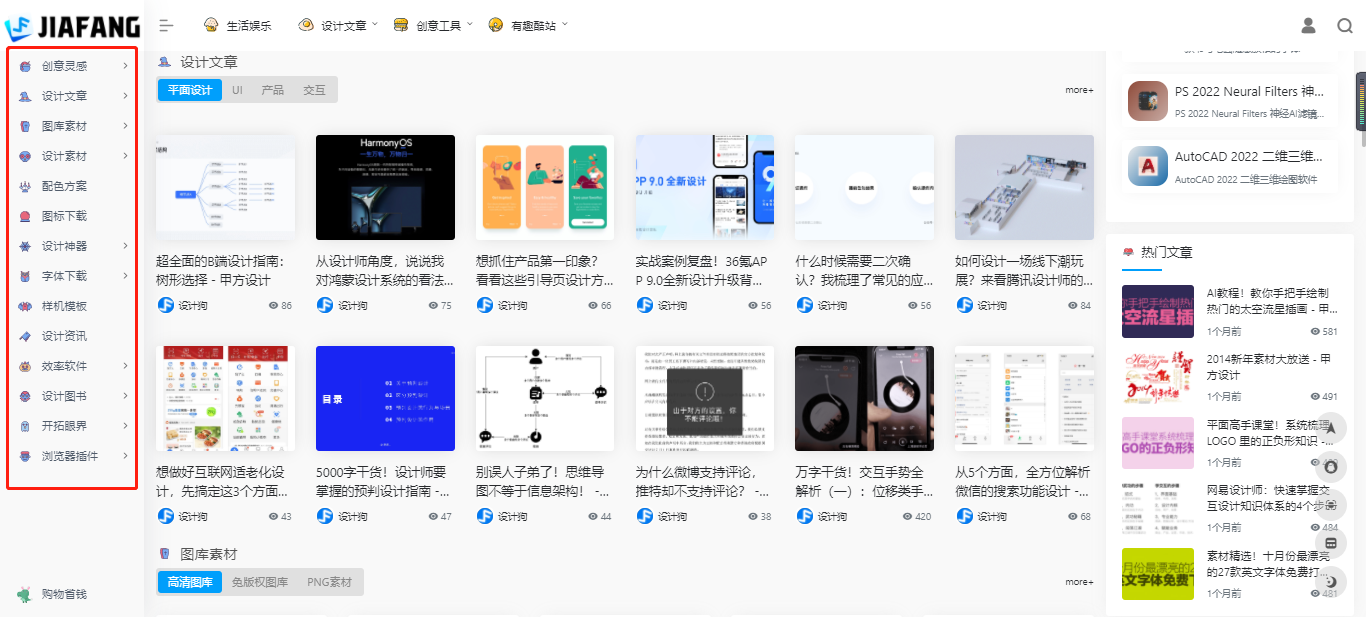Toggle night mode moon button

1330,581
